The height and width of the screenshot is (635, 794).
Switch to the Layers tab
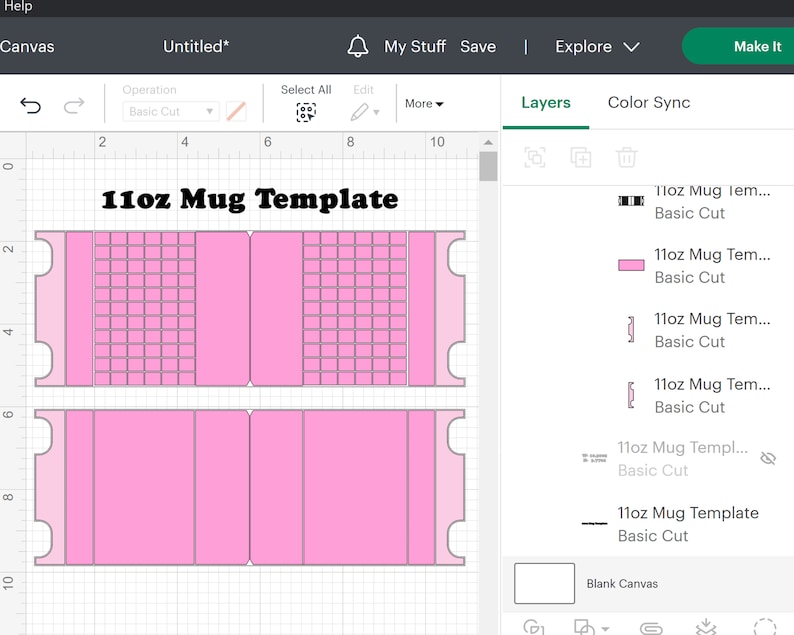pyautogui.click(x=546, y=103)
